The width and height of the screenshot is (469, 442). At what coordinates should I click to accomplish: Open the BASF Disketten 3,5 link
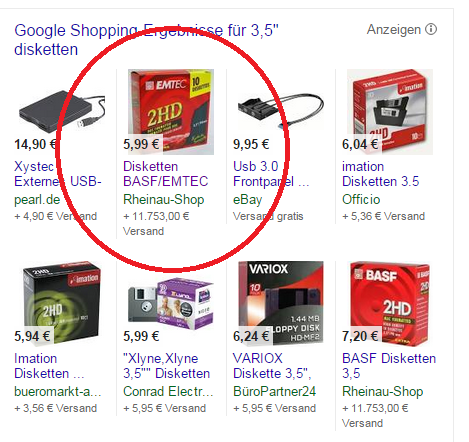click(x=389, y=366)
